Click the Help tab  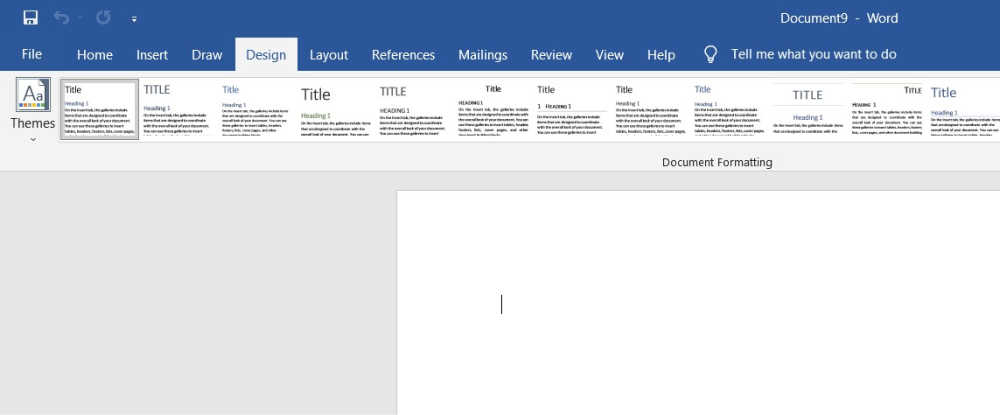[661, 55]
